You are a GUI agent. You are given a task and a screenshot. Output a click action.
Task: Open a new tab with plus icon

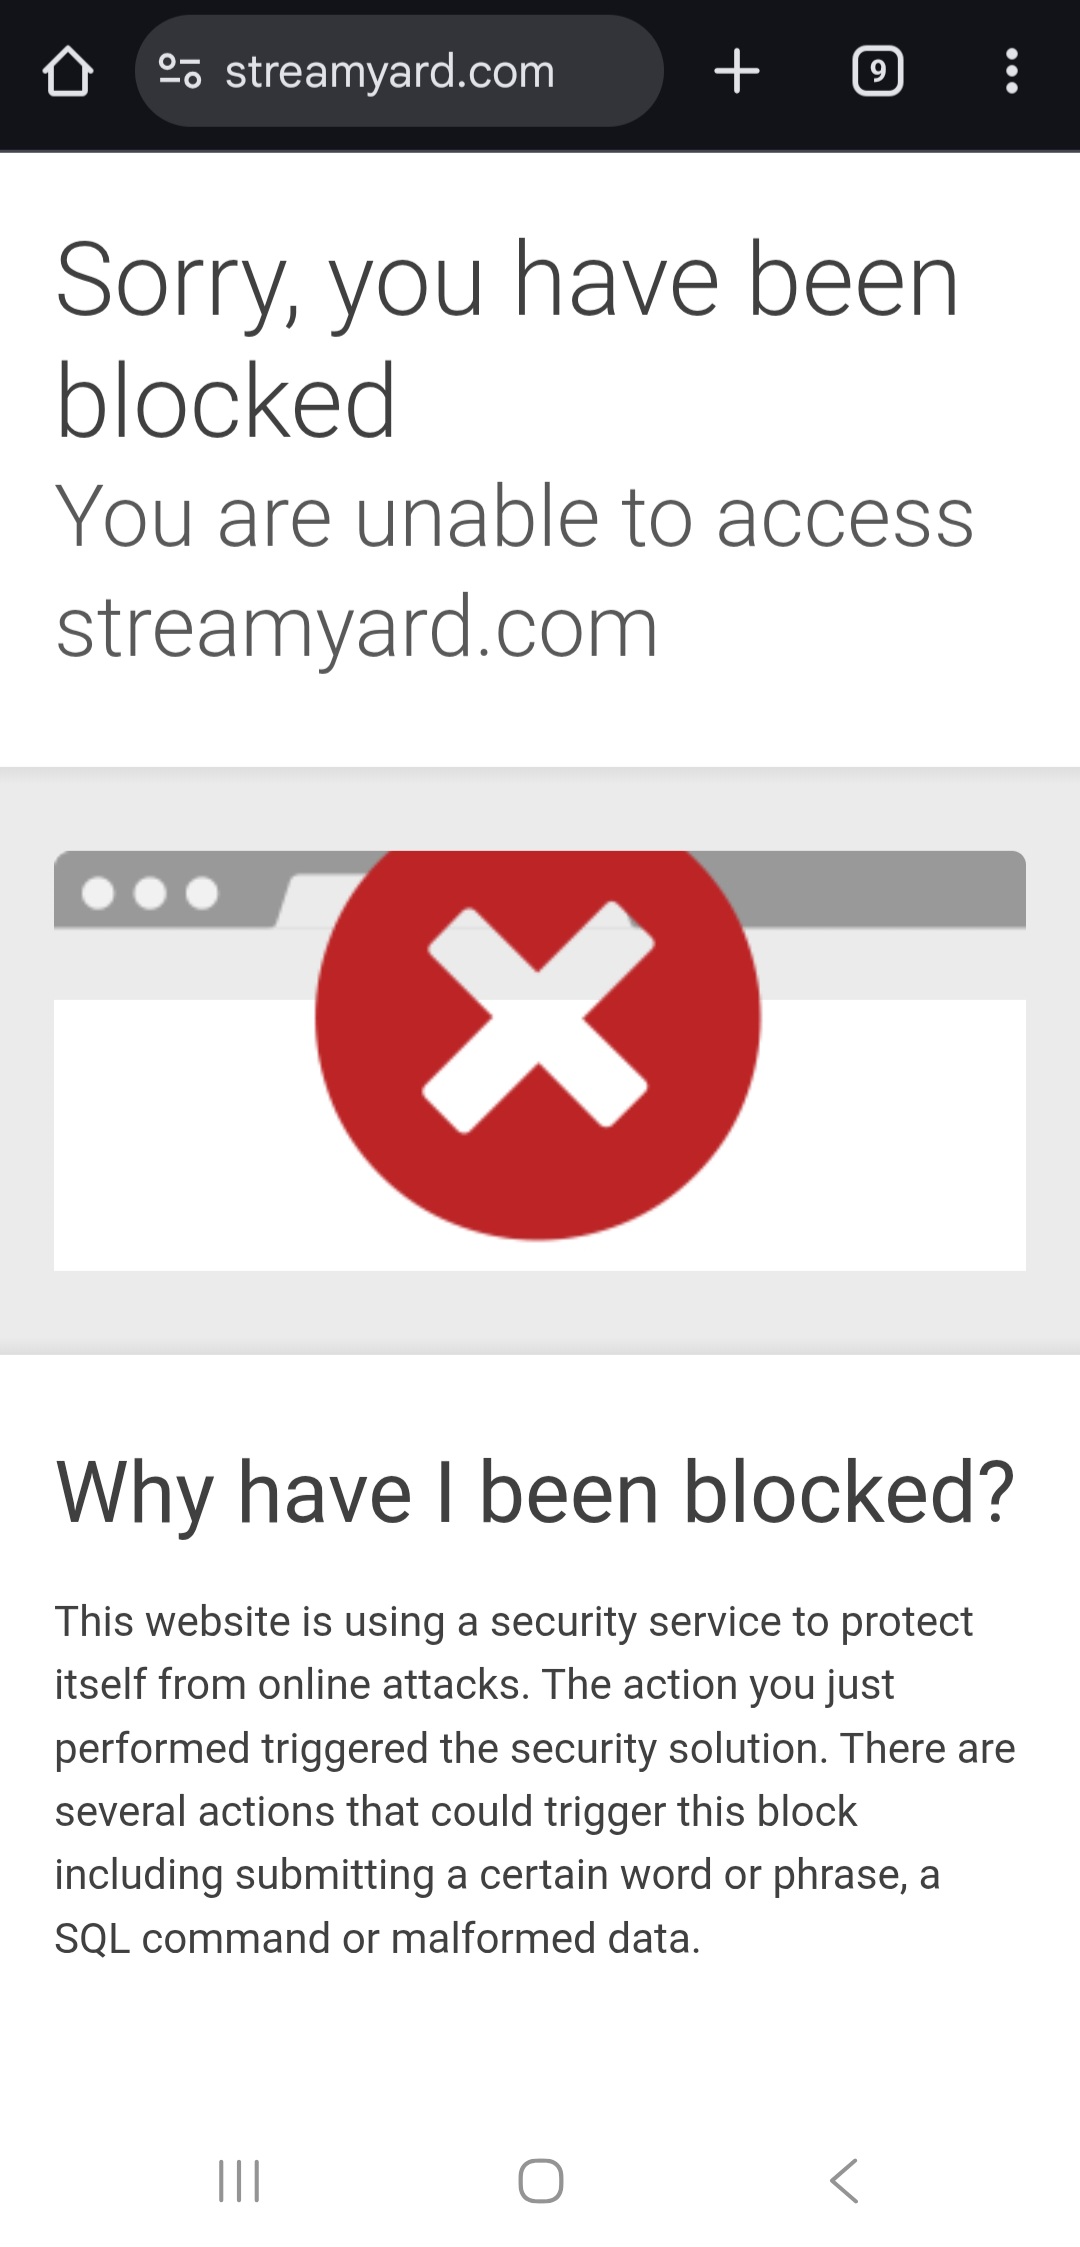(737, 71)
